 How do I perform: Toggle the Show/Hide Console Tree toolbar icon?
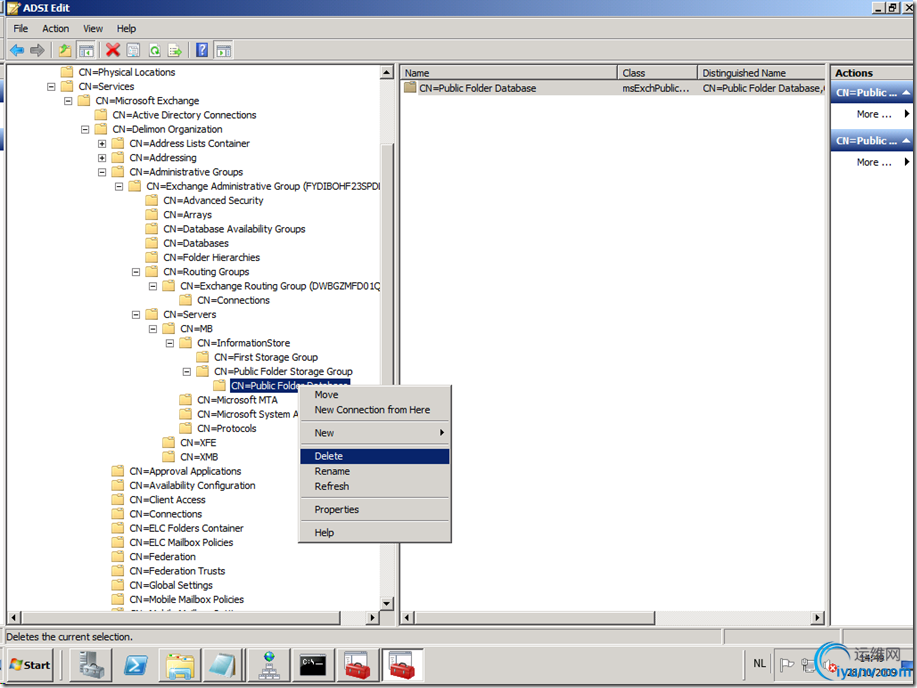click(86, 50)
